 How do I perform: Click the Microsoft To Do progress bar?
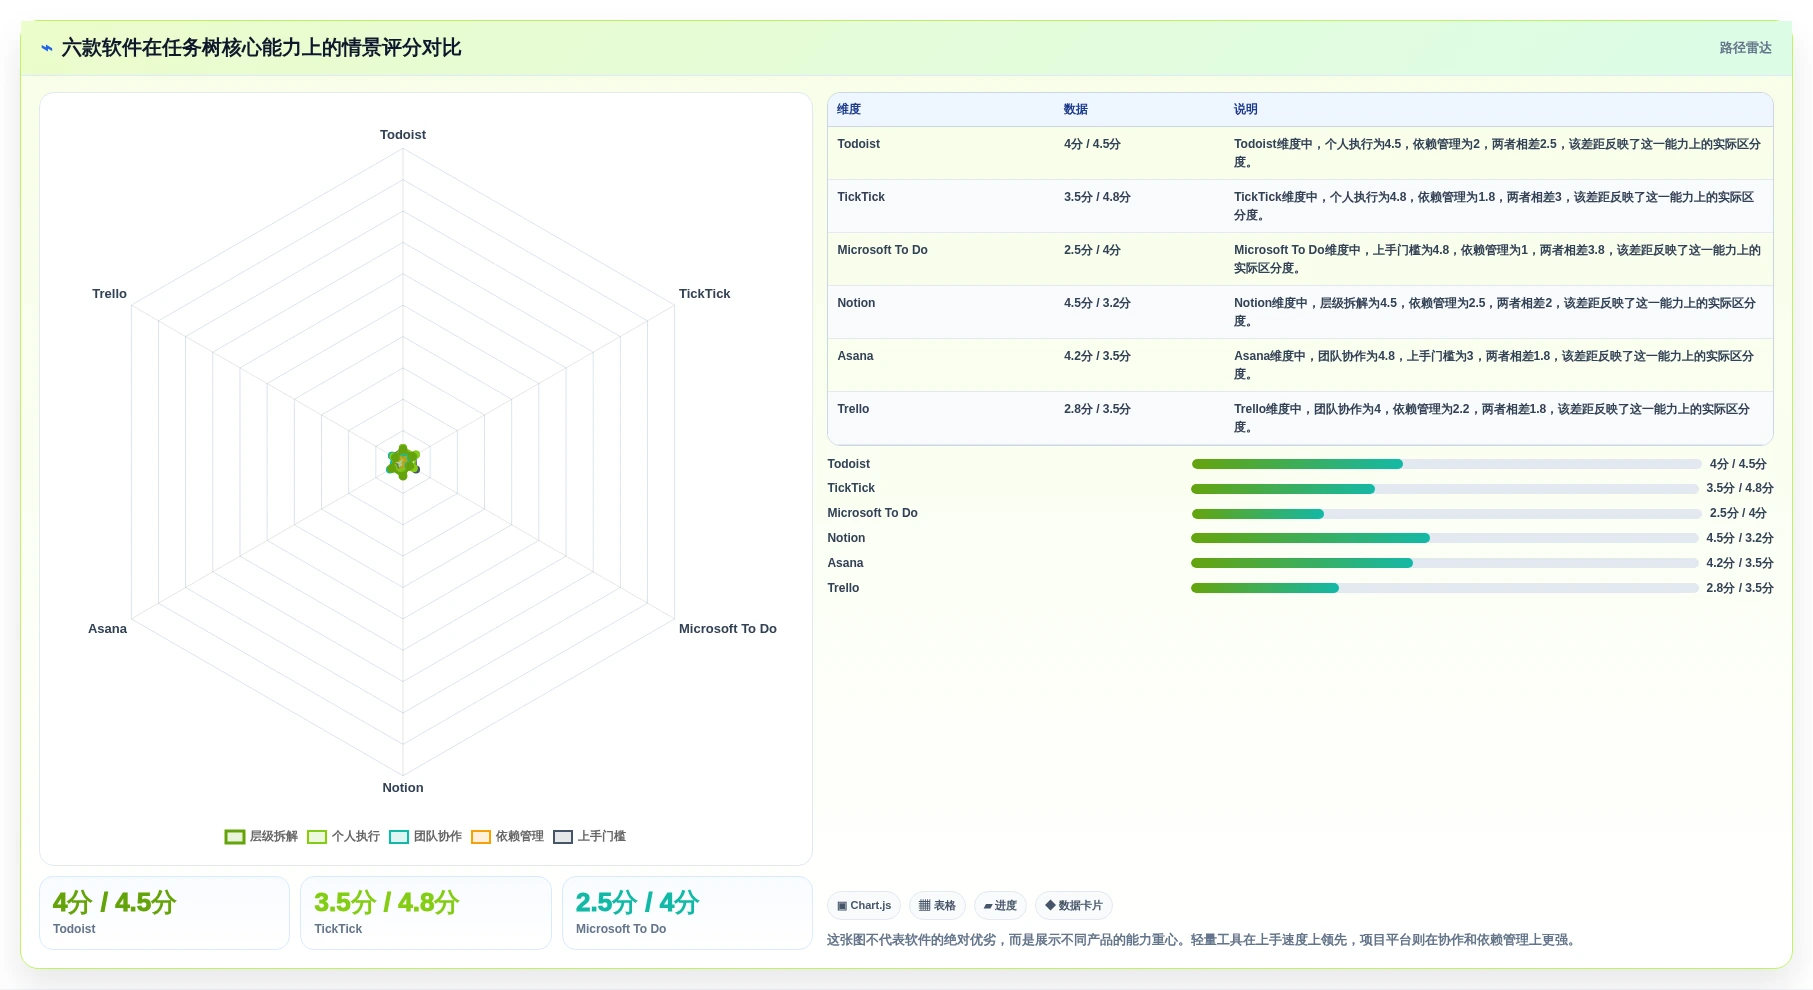pyautogui.click(x=1446, y=514)
